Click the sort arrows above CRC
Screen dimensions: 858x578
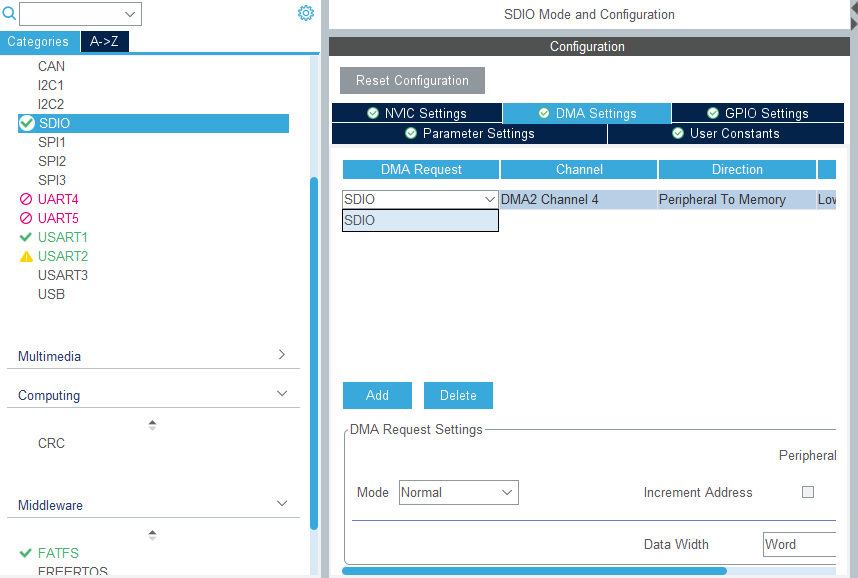(x=153, y=425)
